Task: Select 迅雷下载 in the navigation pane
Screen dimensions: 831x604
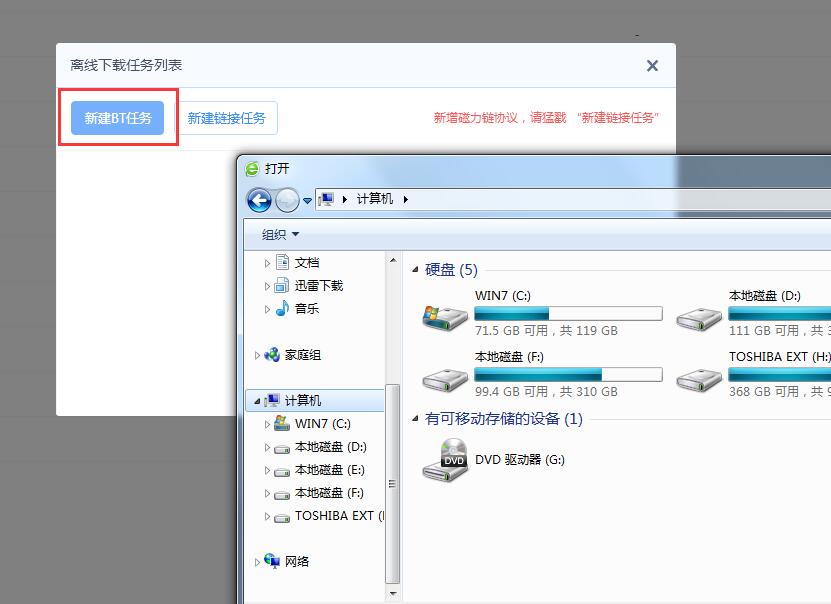Action: pos(319,286)
